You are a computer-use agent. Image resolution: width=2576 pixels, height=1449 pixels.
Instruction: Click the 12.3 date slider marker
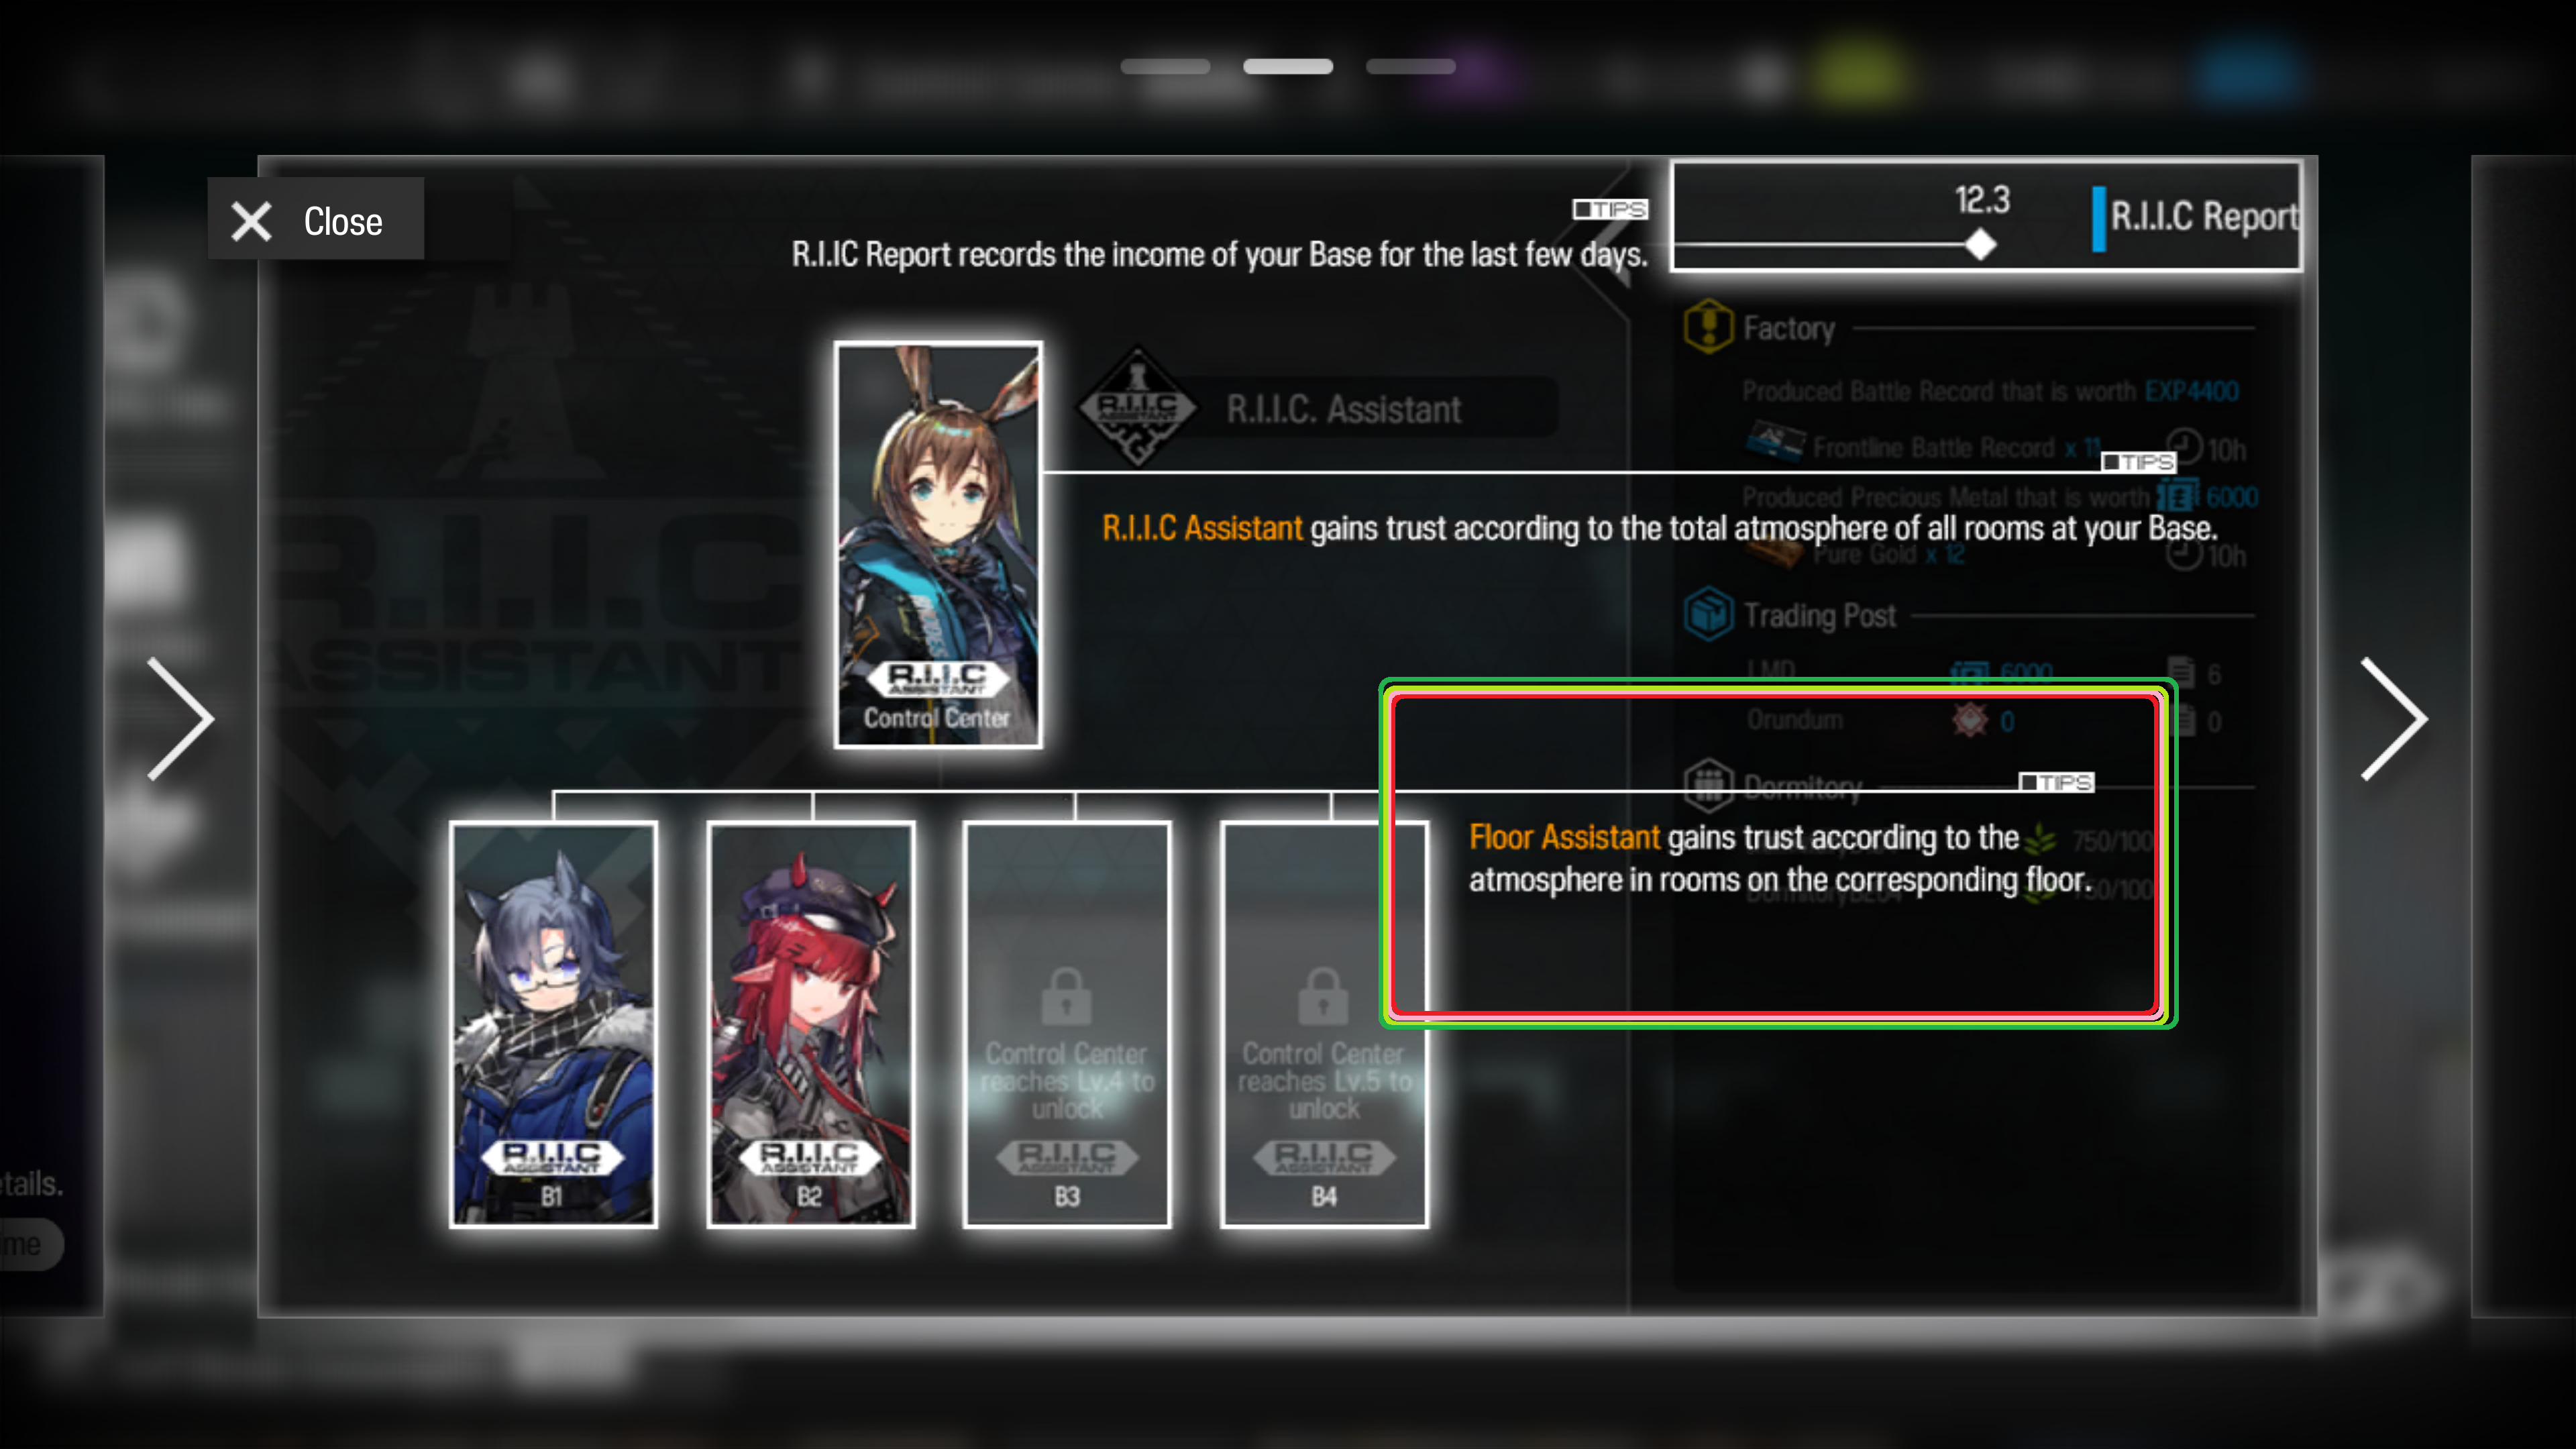click(1980, 244)
